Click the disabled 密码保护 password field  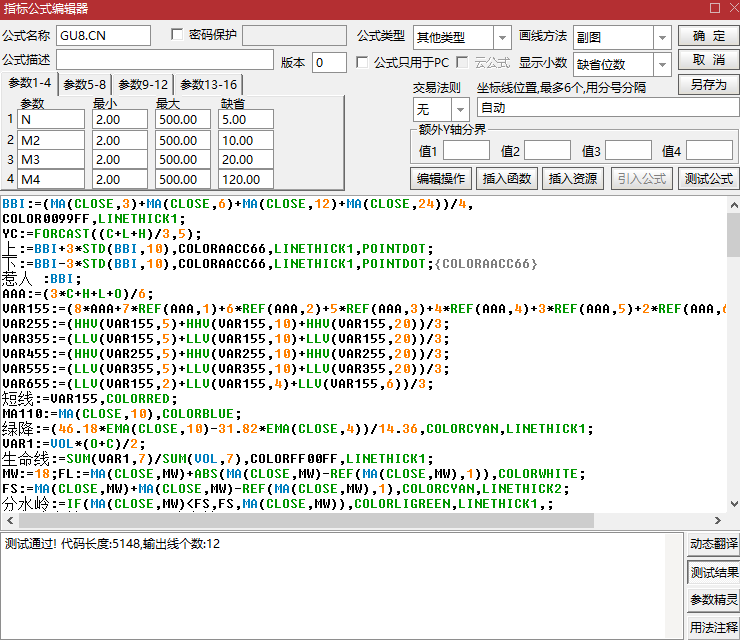tap(294, 35)
